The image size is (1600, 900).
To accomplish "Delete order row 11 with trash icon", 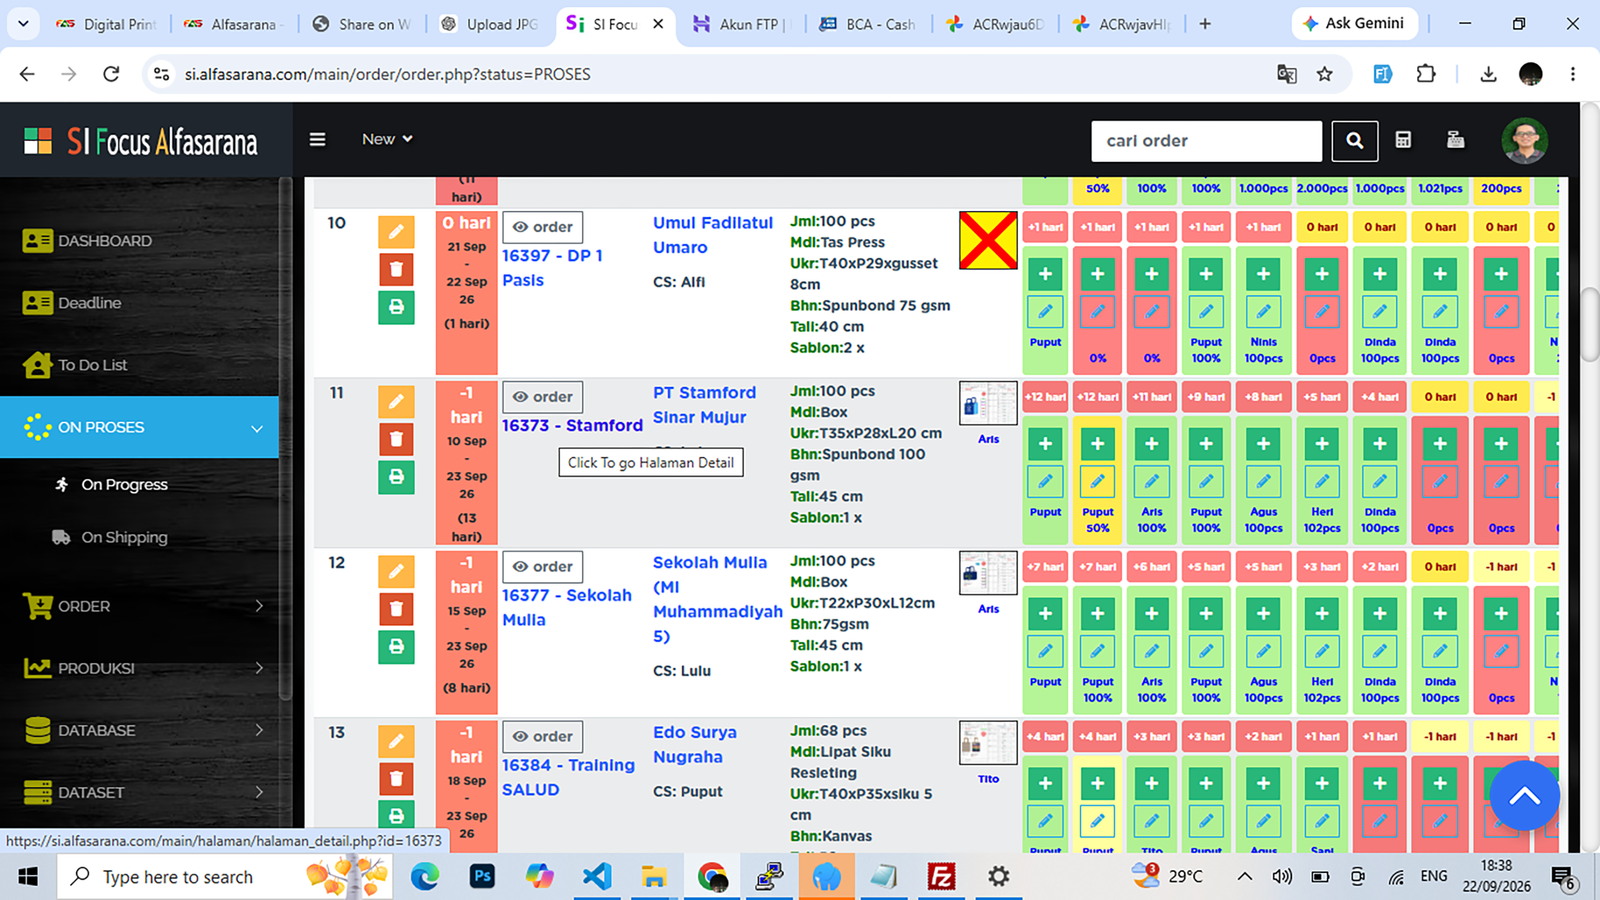I will point(396,439).
